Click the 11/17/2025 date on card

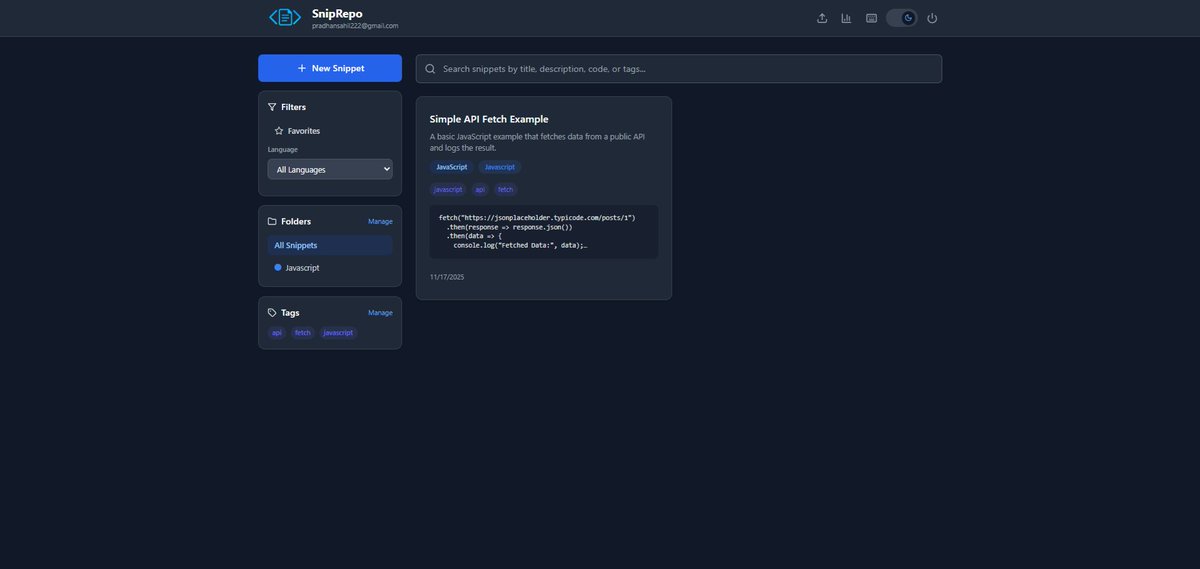pos(447,277)
